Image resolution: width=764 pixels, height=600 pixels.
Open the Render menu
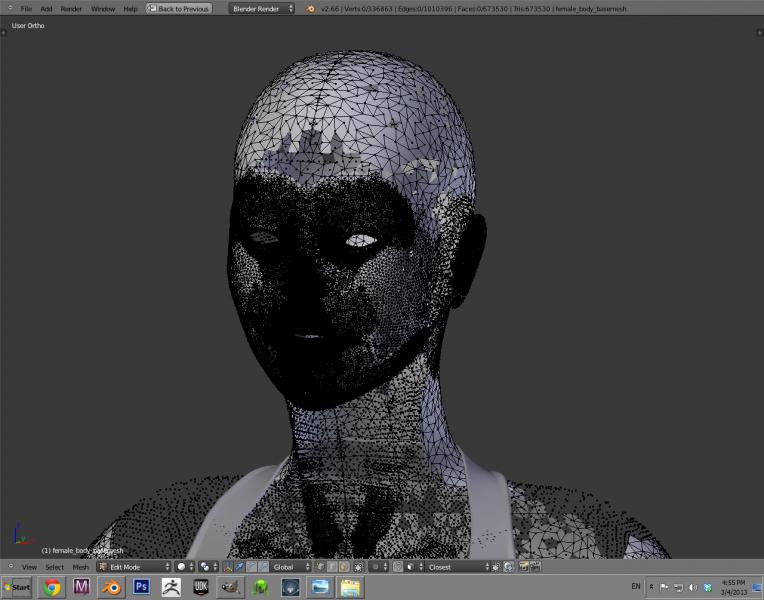71,8
